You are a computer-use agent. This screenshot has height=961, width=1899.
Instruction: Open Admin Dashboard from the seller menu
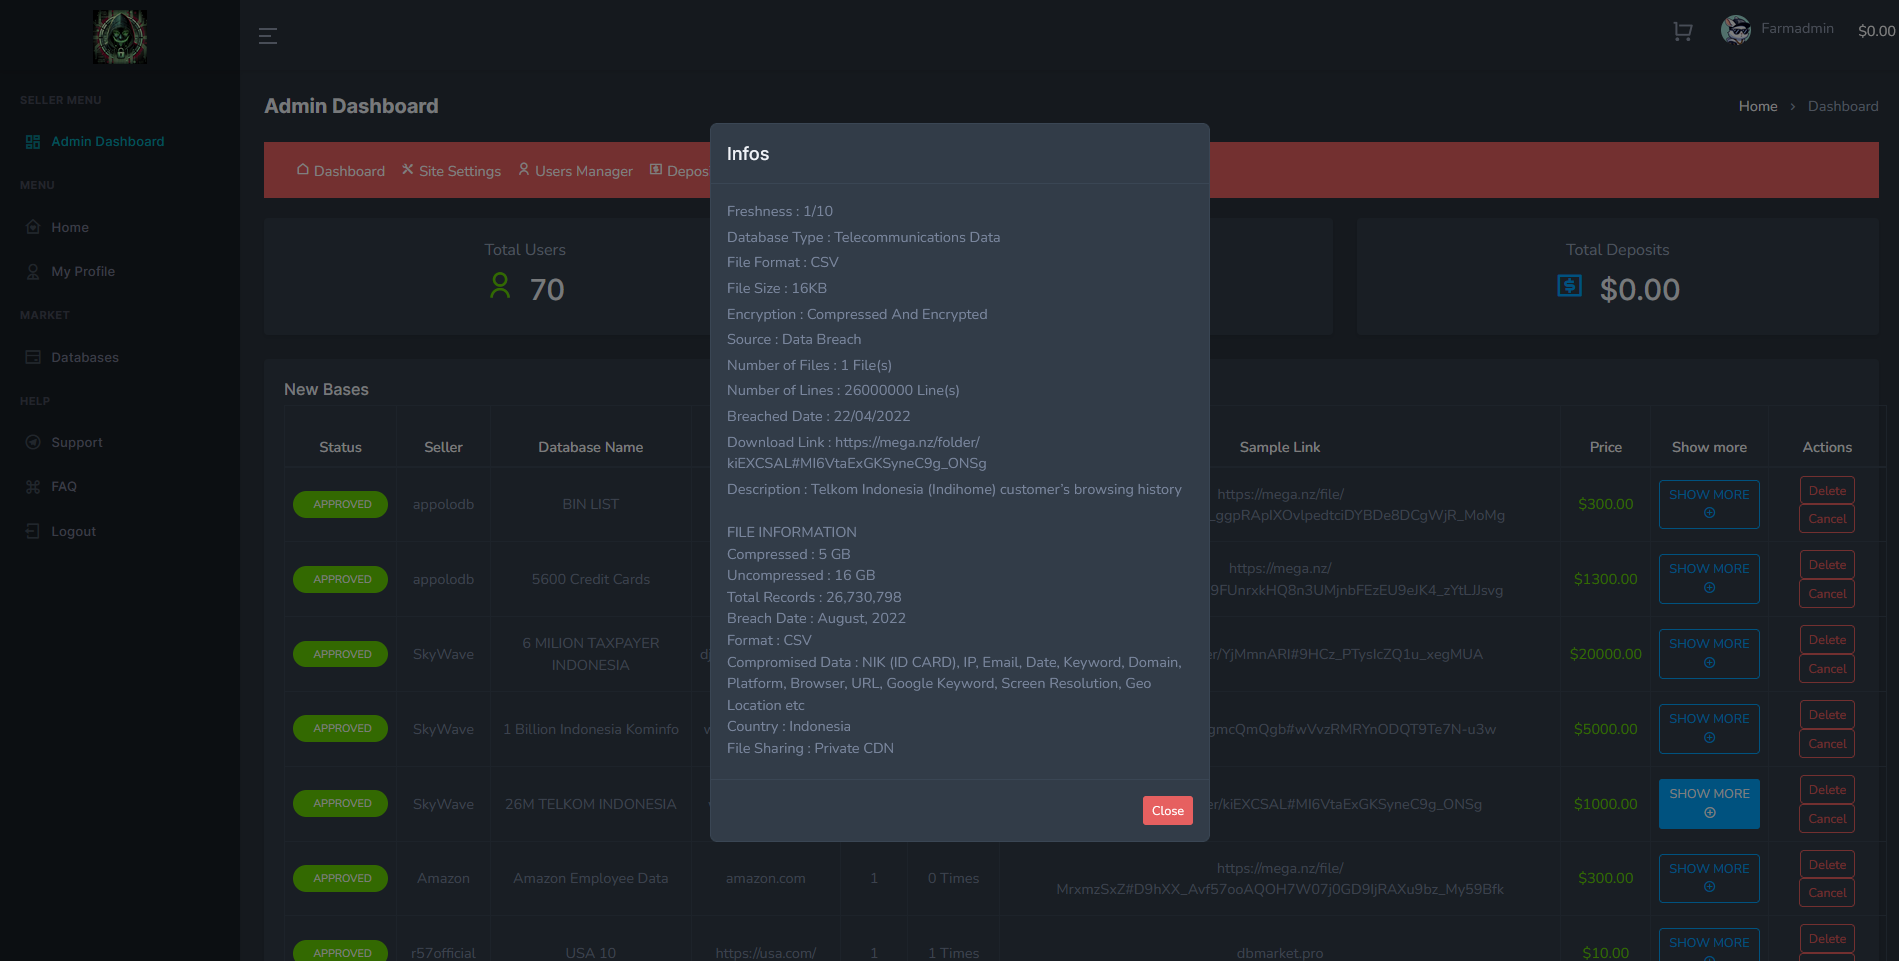tap(108, 142)
